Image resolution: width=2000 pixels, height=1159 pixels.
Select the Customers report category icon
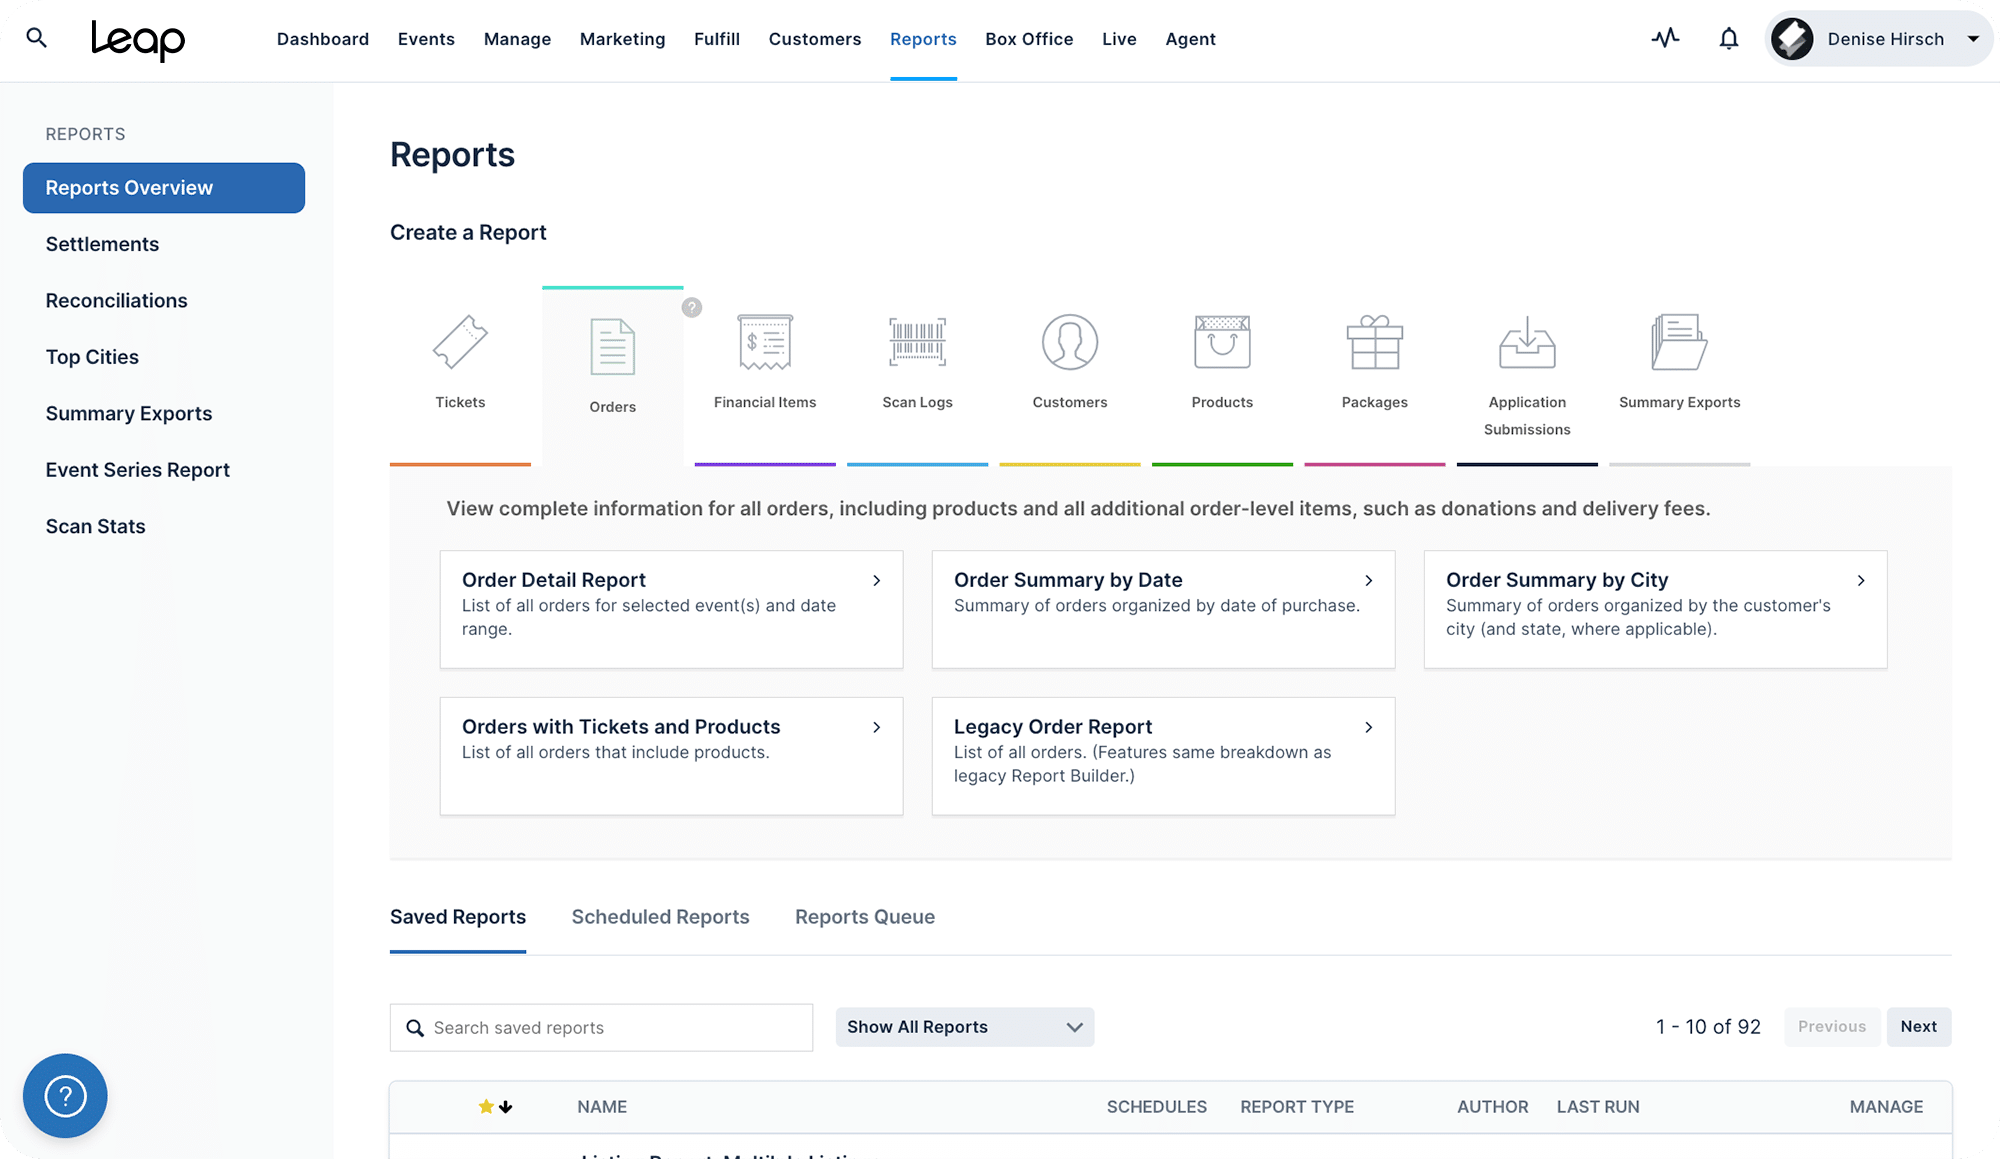coord(1069,343)
